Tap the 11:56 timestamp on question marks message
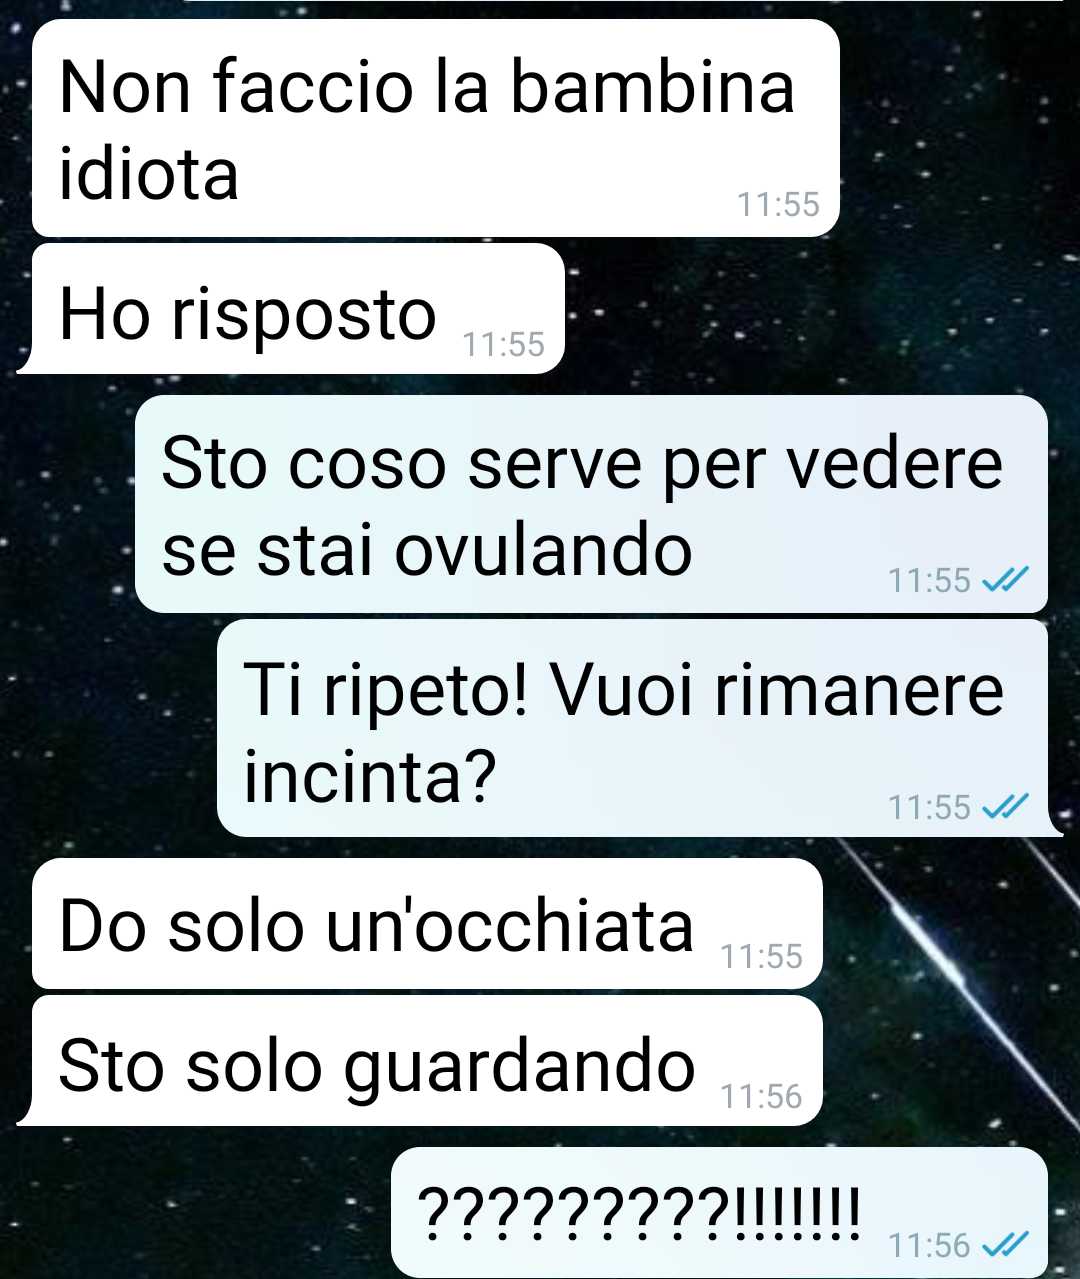The image size is (1080, 1279). pos(929,1245)
